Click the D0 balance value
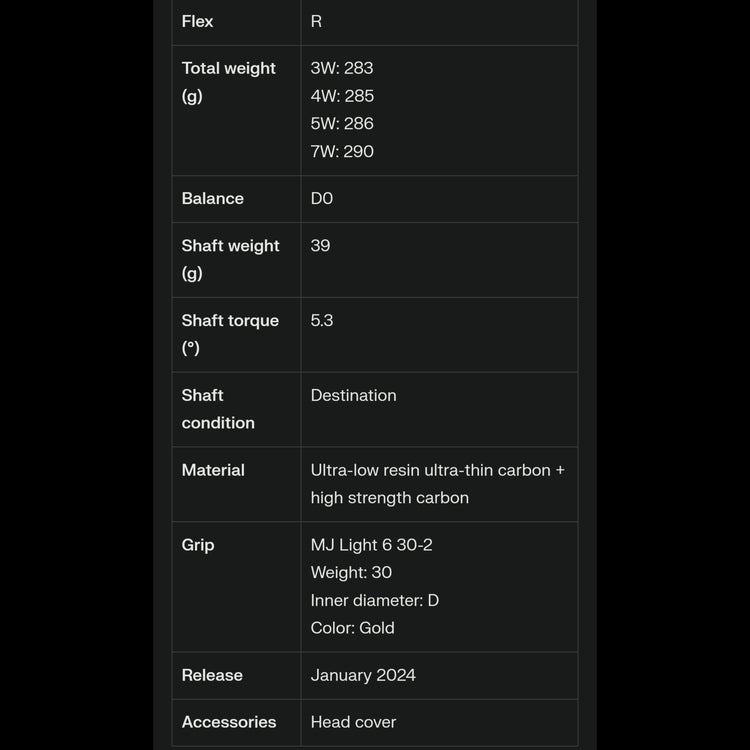This screenshot has height=750, width=750. [x=322, y=198]
